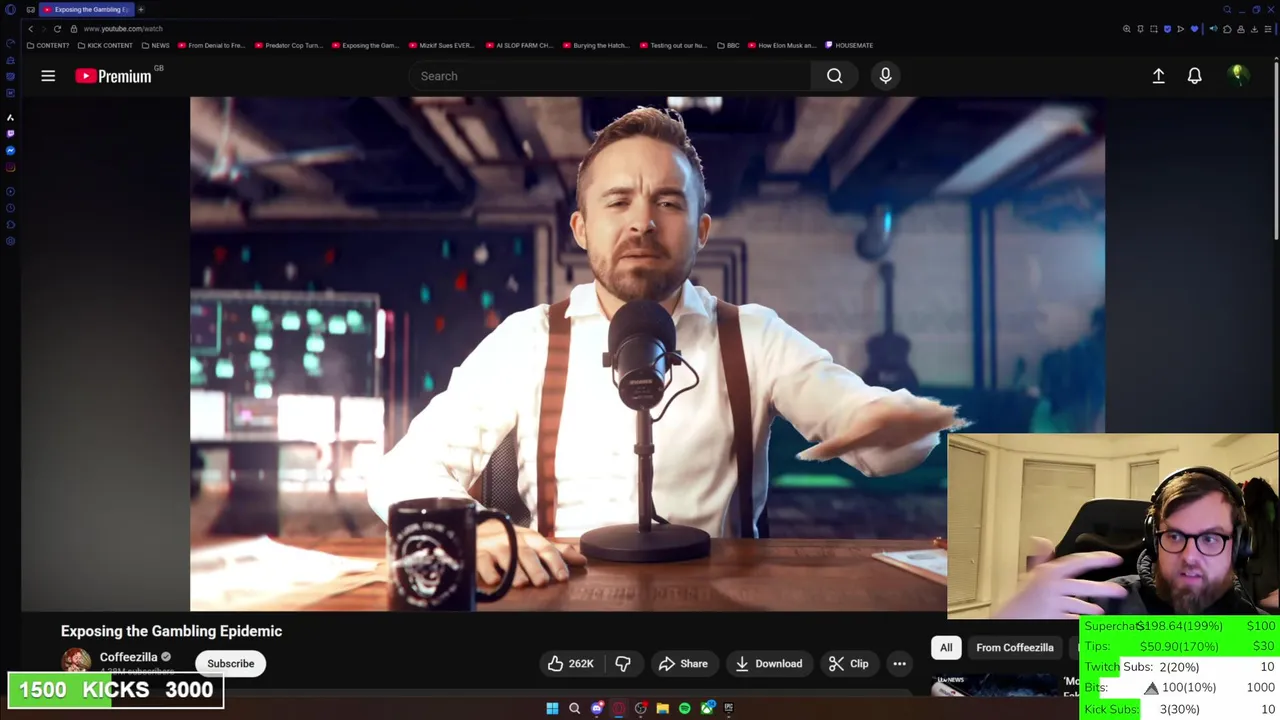
Task: Open the Coffeezilla channel name link
Action: [x=128, y=657]
